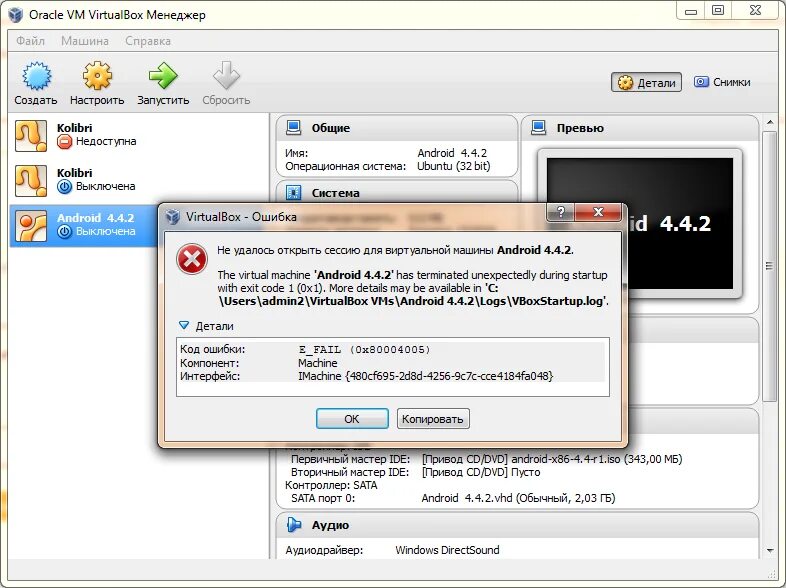
Task: Click the error code E_FAIL (0x80004005)
Action: point(364,349)
